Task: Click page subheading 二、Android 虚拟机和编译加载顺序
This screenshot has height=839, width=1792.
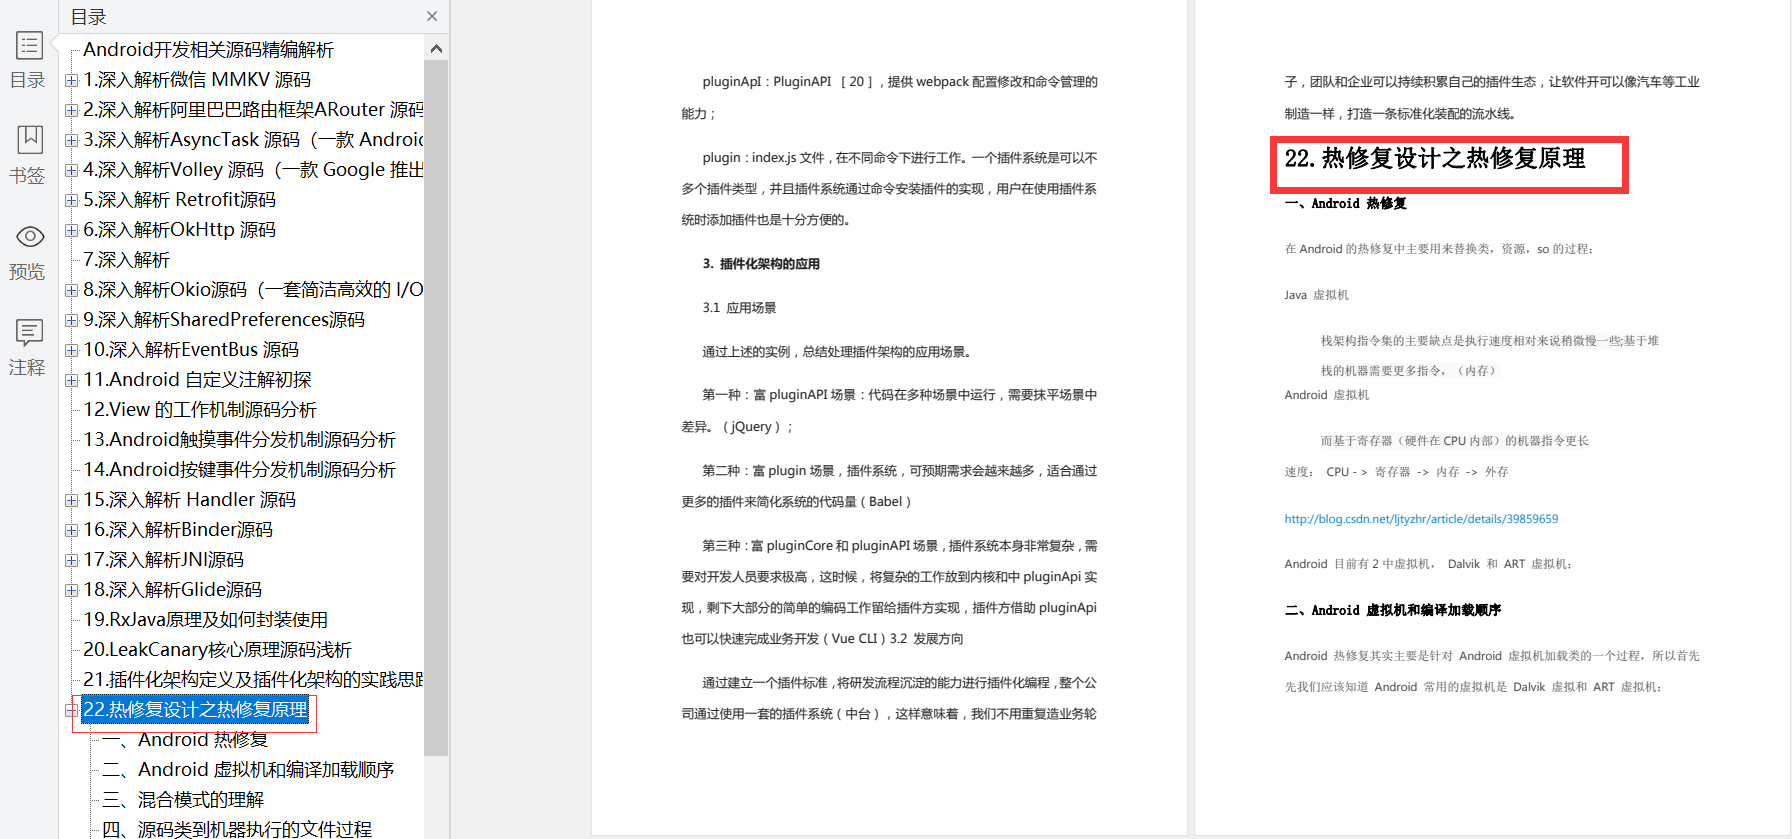Action: 1392,610
